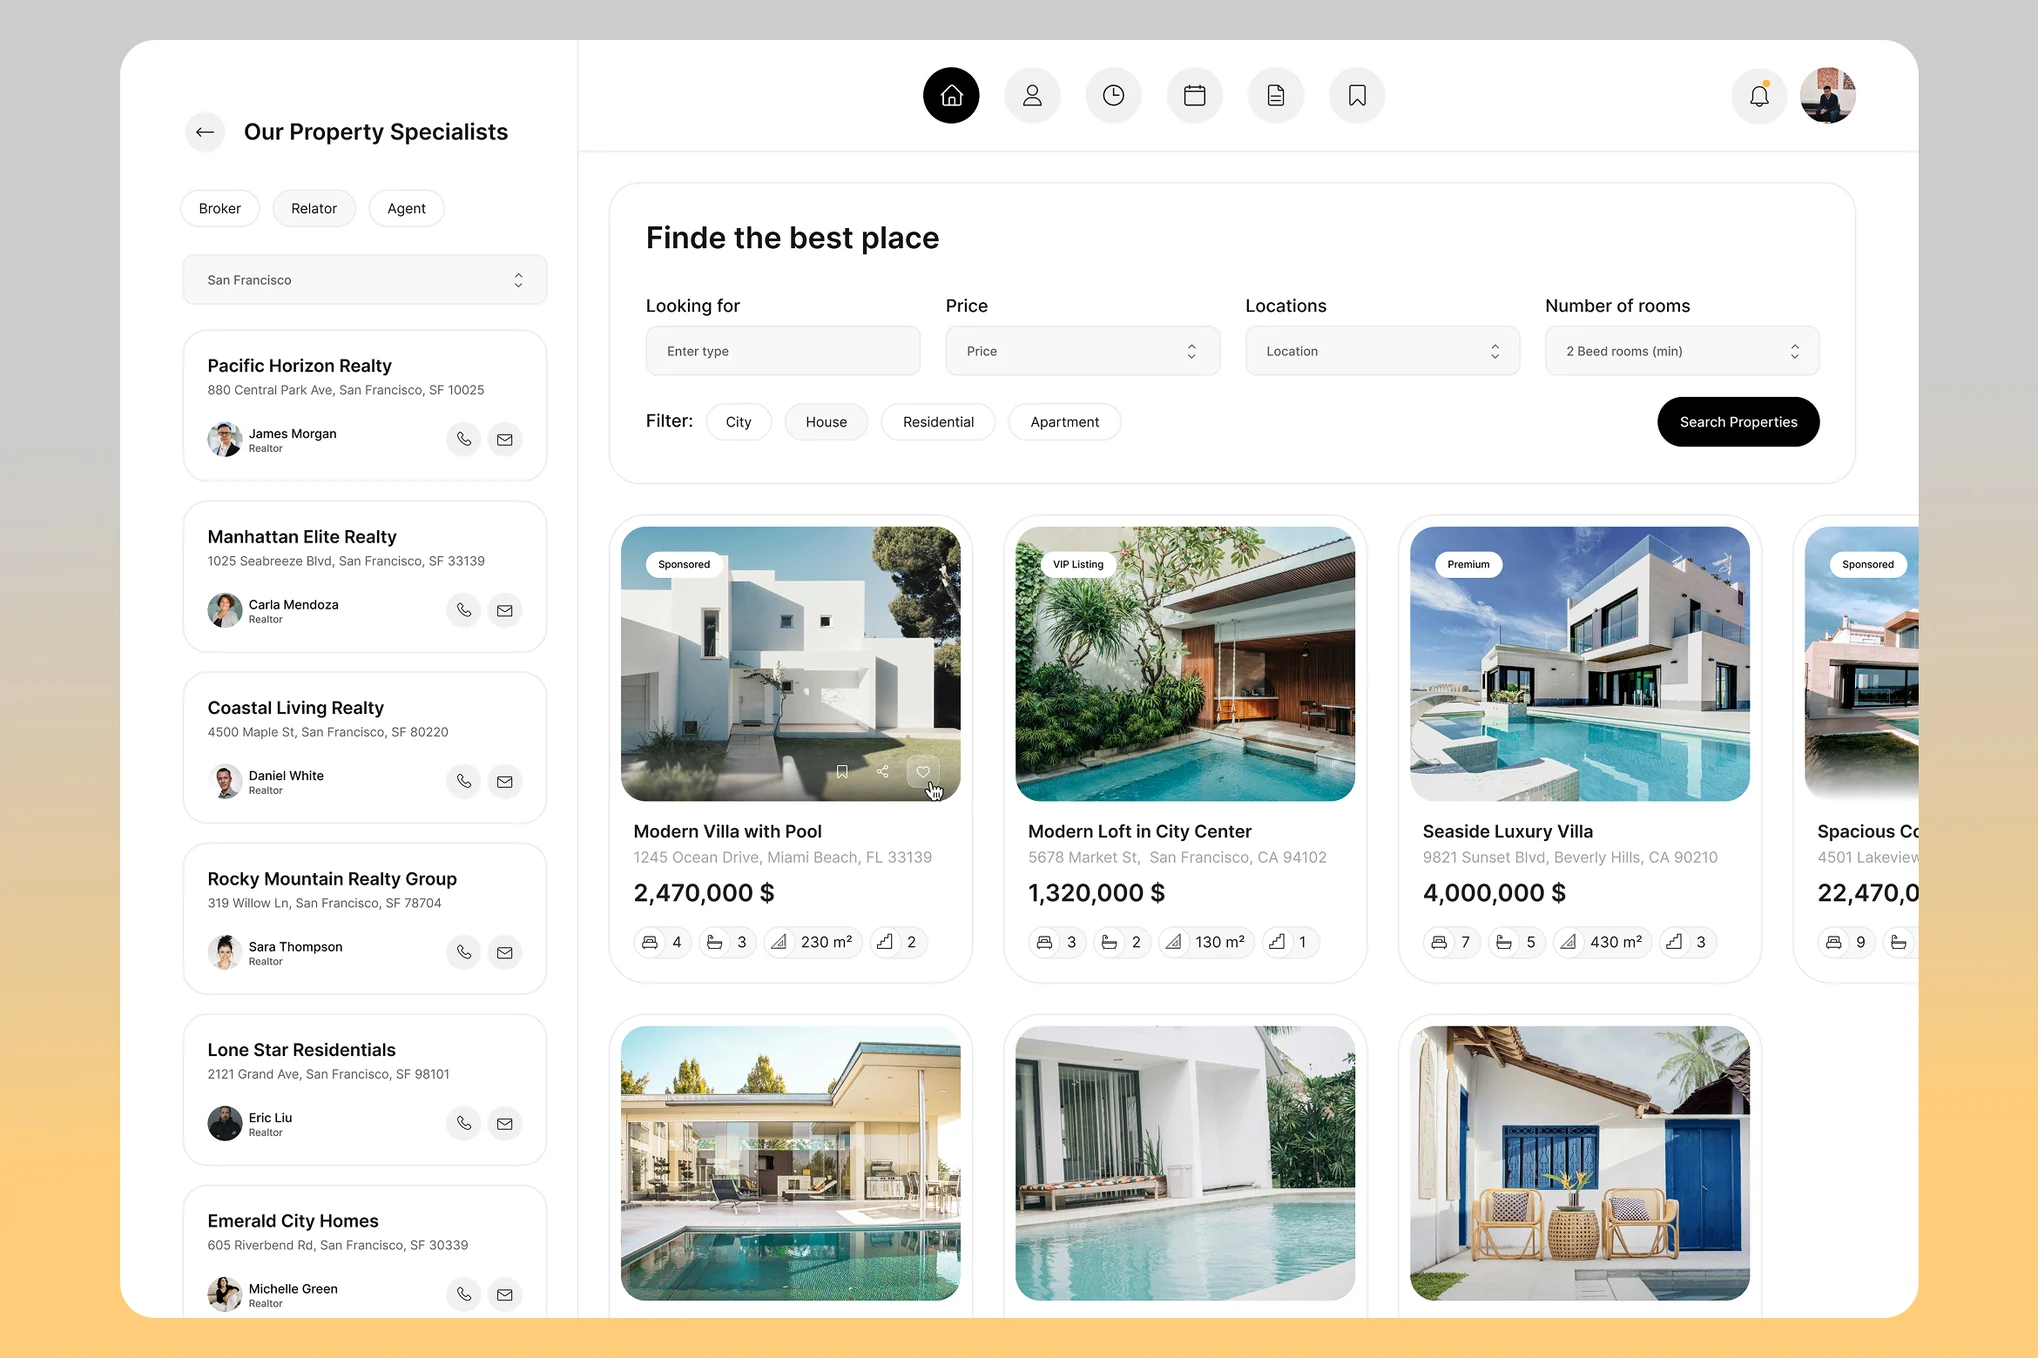Toggle the Broker specialist filter
Viewport: 2038px width, 1358px height.
coord(220,208)
